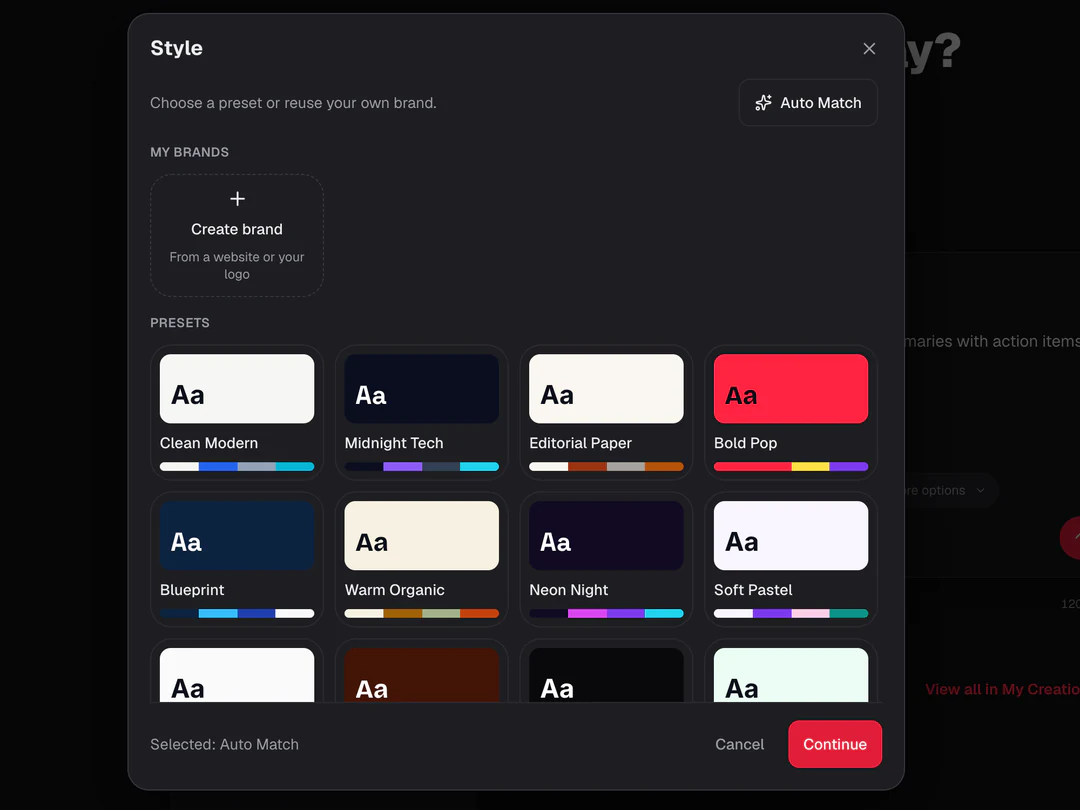Screen dimensions: 1080x810
Task: Choose the Soft Pastel preset
Action: 791,559
